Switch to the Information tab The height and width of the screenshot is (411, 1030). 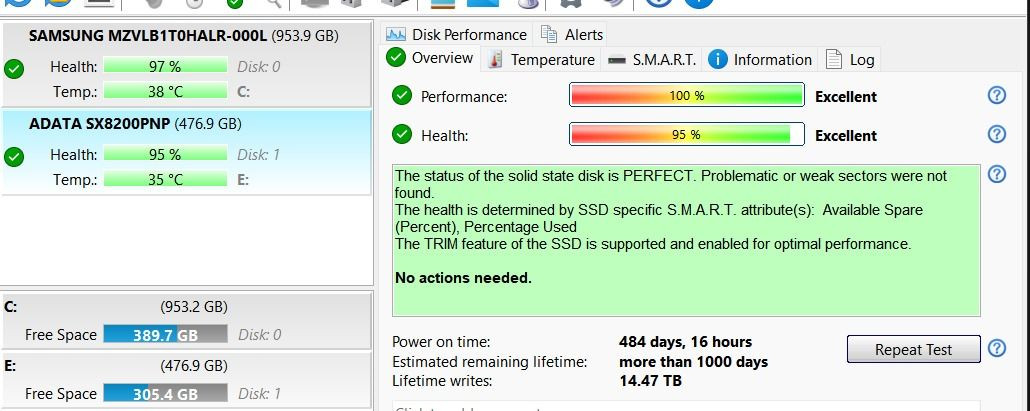pyautogui.click(x=760, y=60)
